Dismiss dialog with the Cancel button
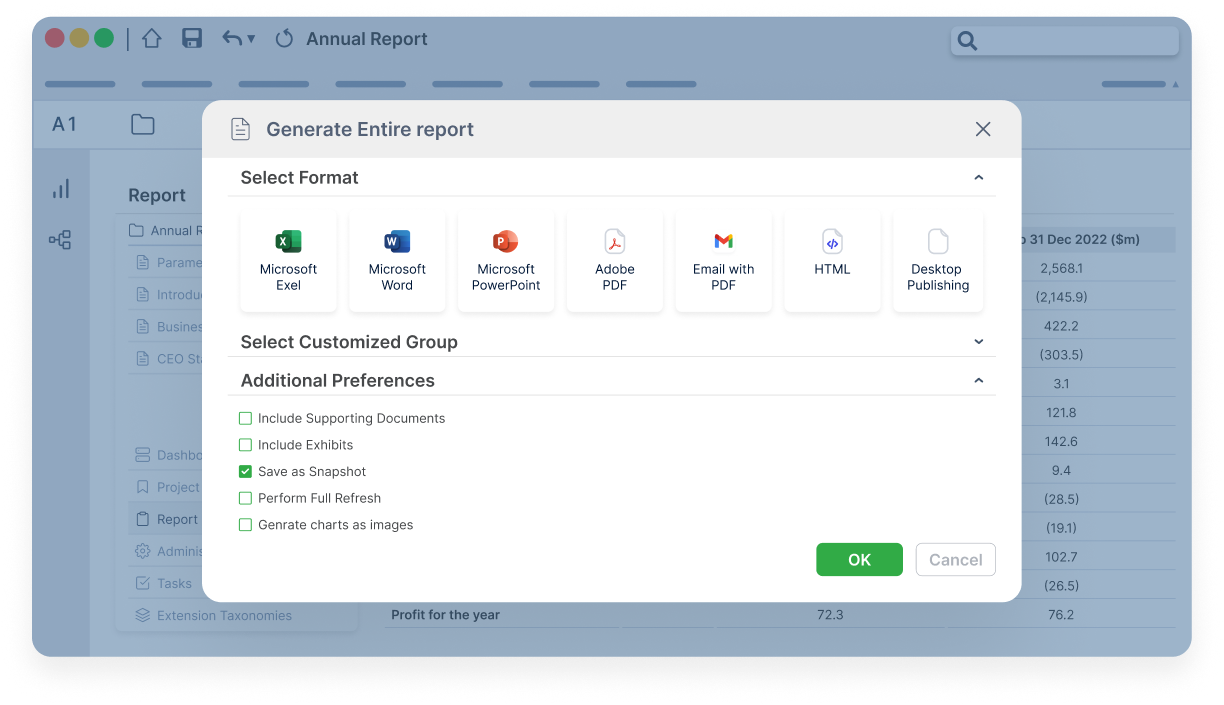This screenshot has height=705, width=1224. coord(956,560)
